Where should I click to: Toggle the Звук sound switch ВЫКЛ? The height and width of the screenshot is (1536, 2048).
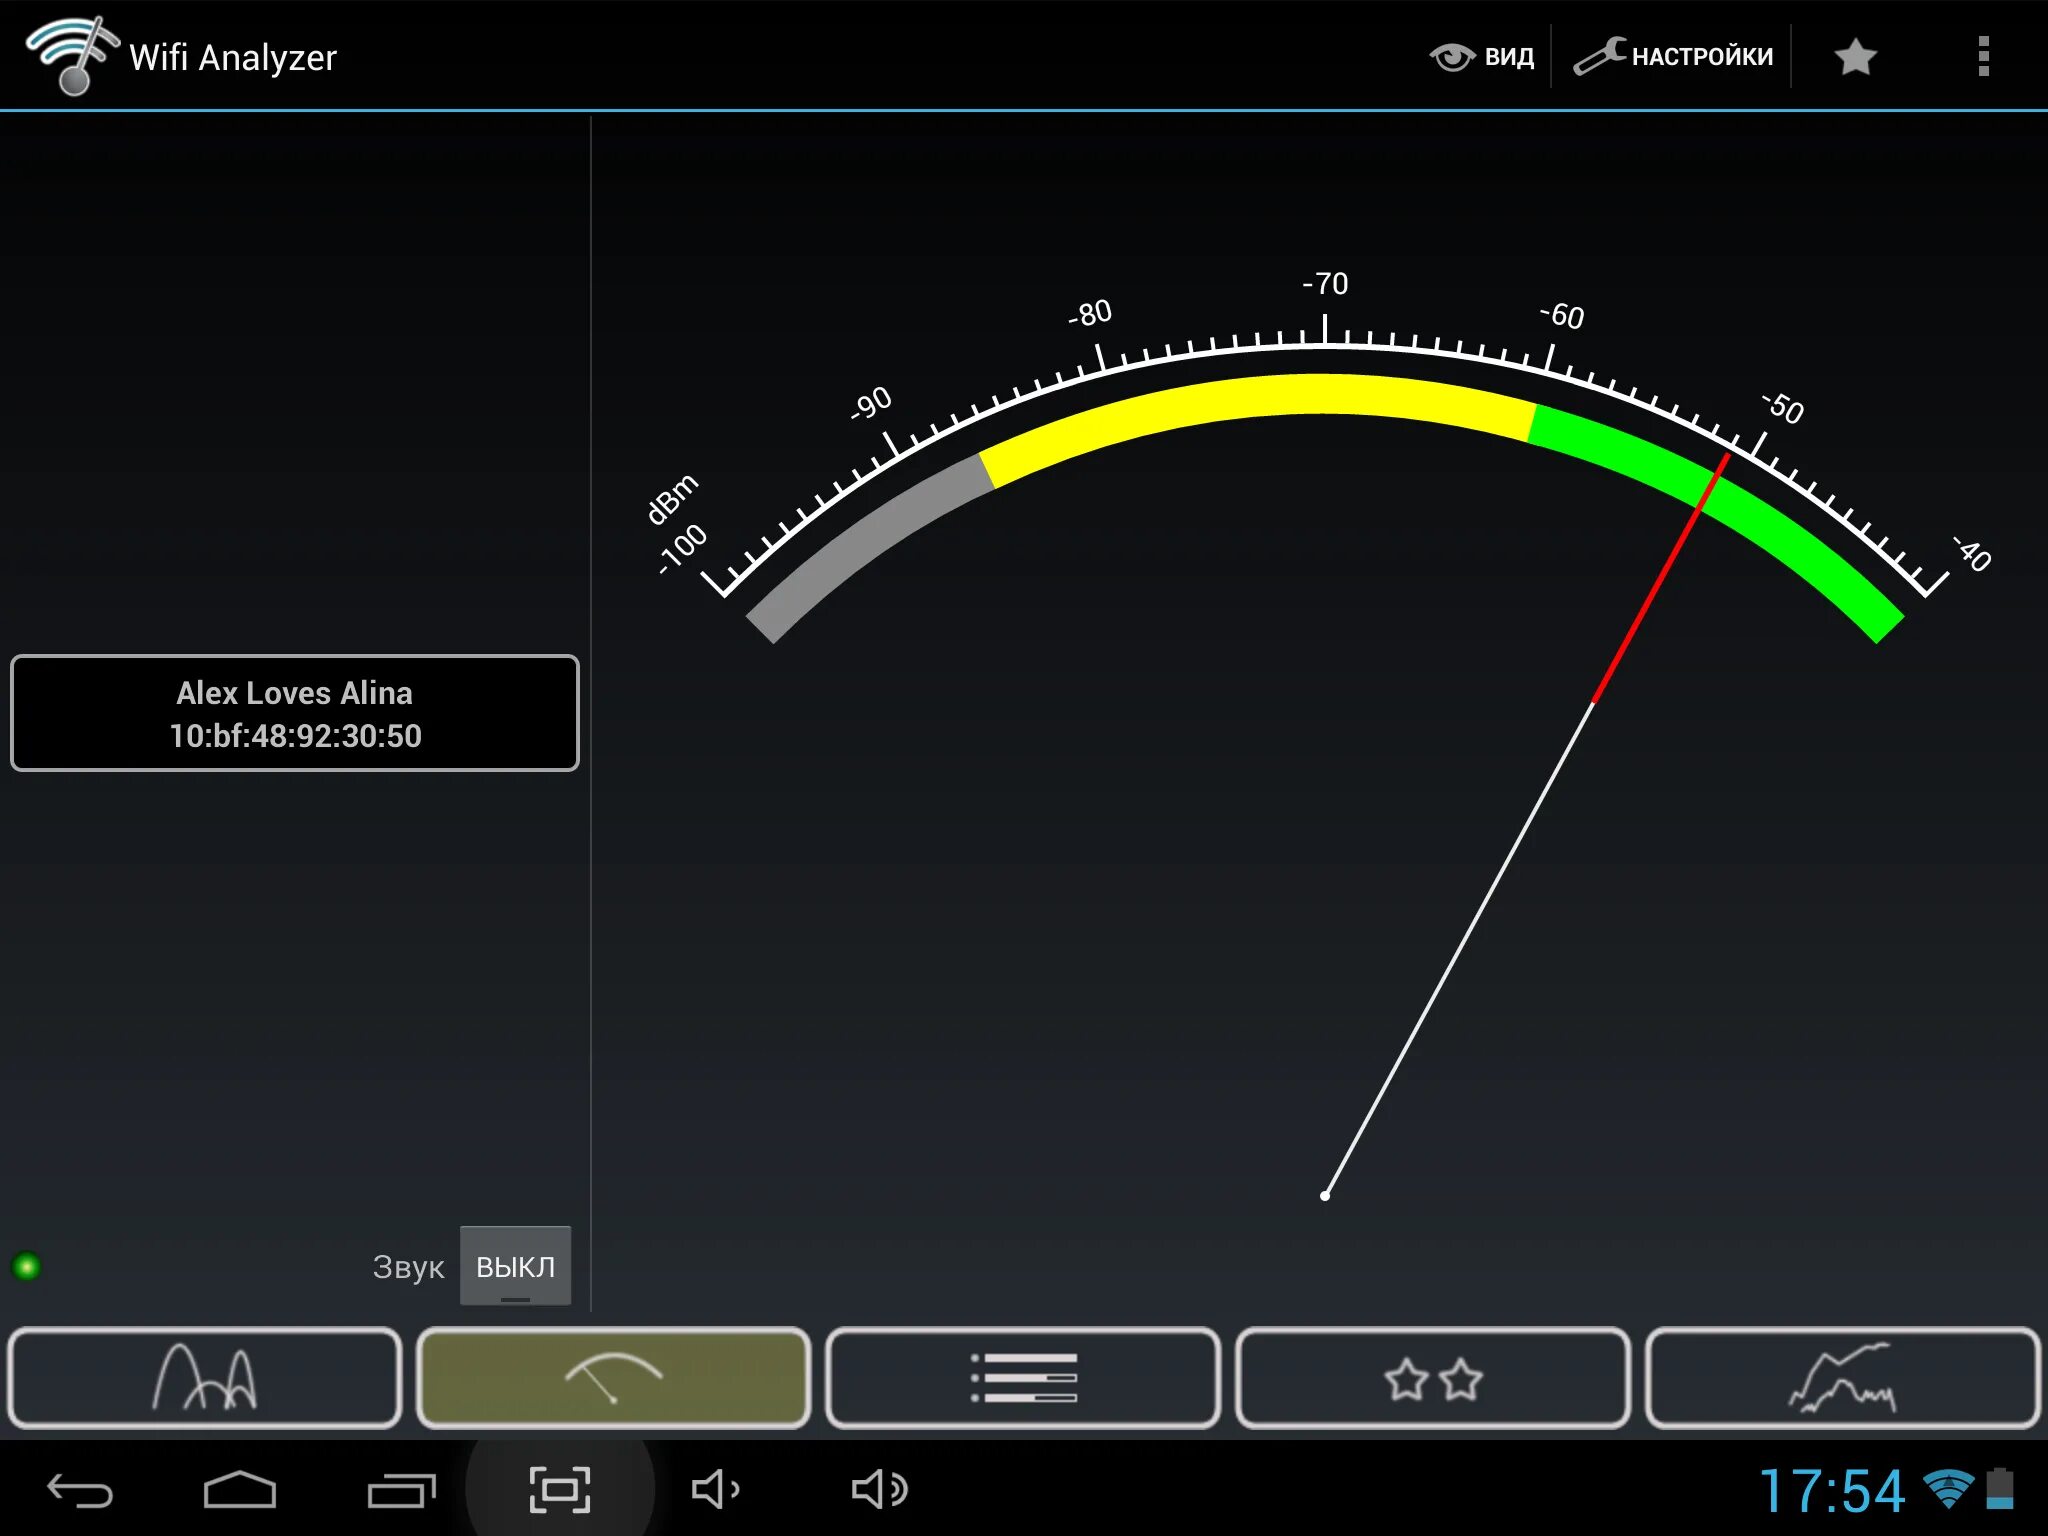[515, 1266]
